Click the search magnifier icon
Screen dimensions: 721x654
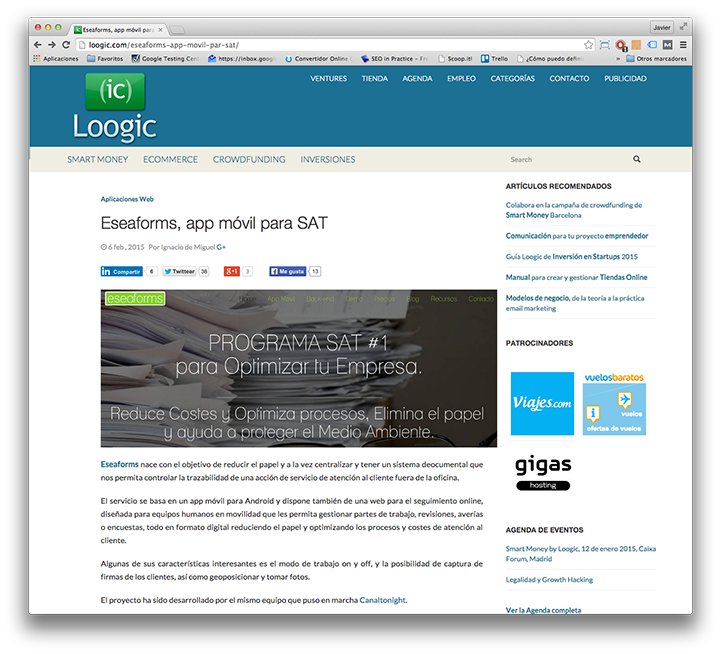[x=636, y=159]
